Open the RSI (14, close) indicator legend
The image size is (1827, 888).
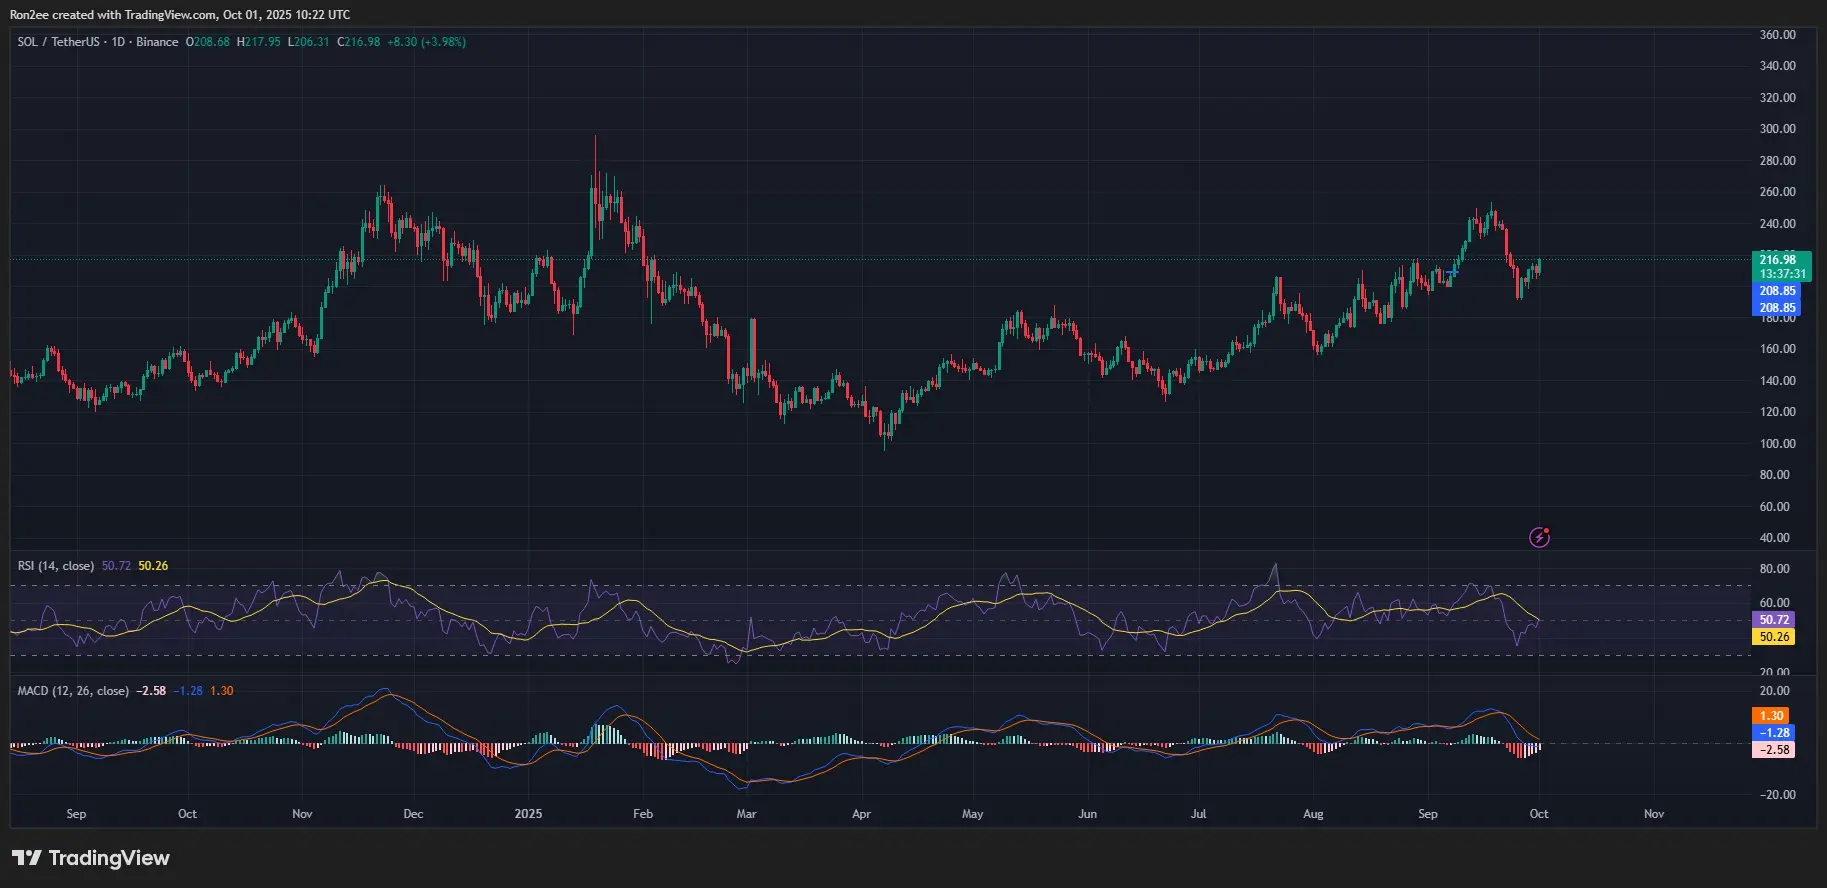[x=56, y=566]
